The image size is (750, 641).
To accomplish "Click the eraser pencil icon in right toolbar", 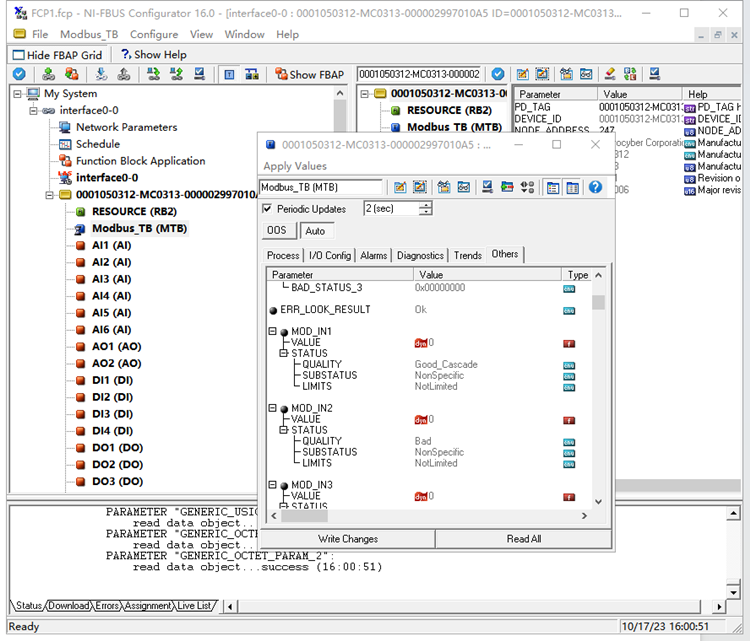I will click(x=610, y=74).
